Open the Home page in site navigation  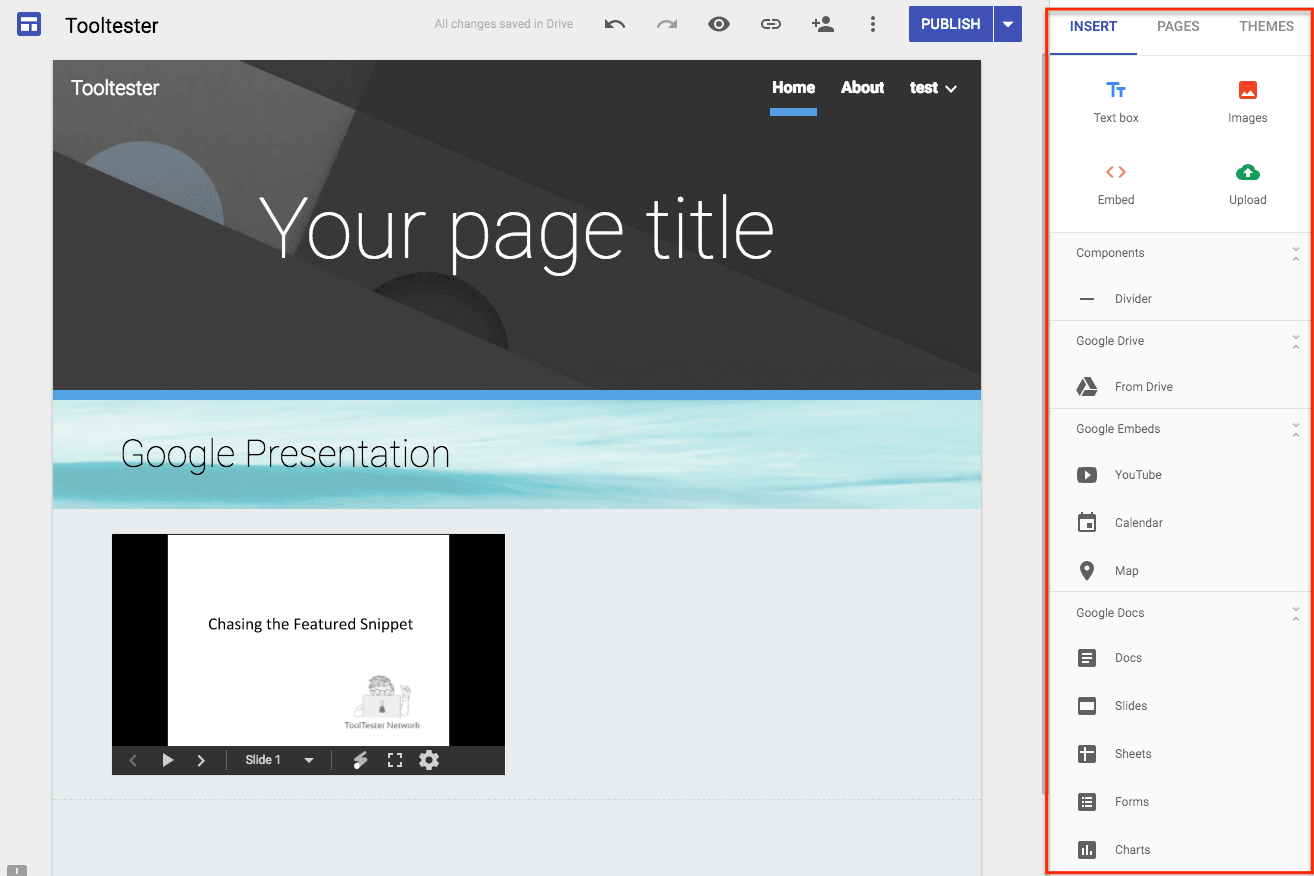point(793,88)
